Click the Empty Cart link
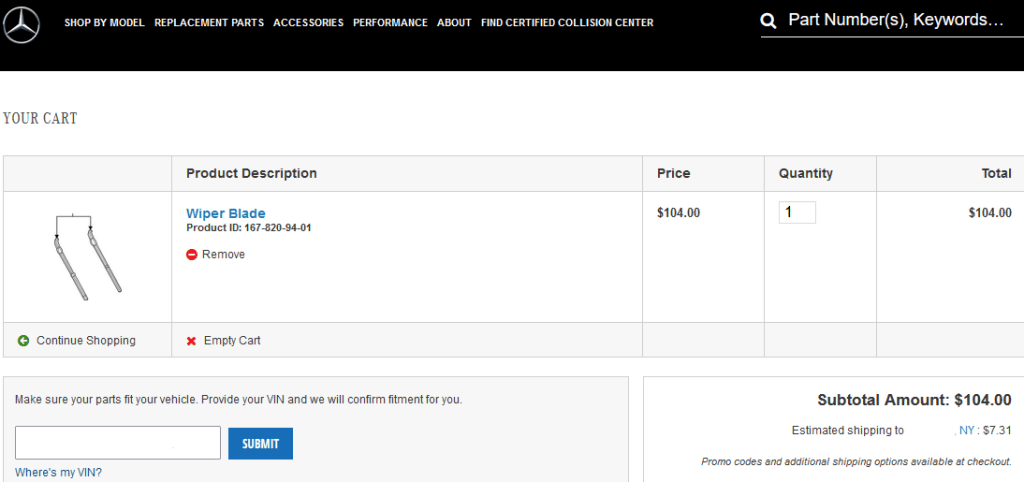This screenshot has width=1024, height=482. 232,341
